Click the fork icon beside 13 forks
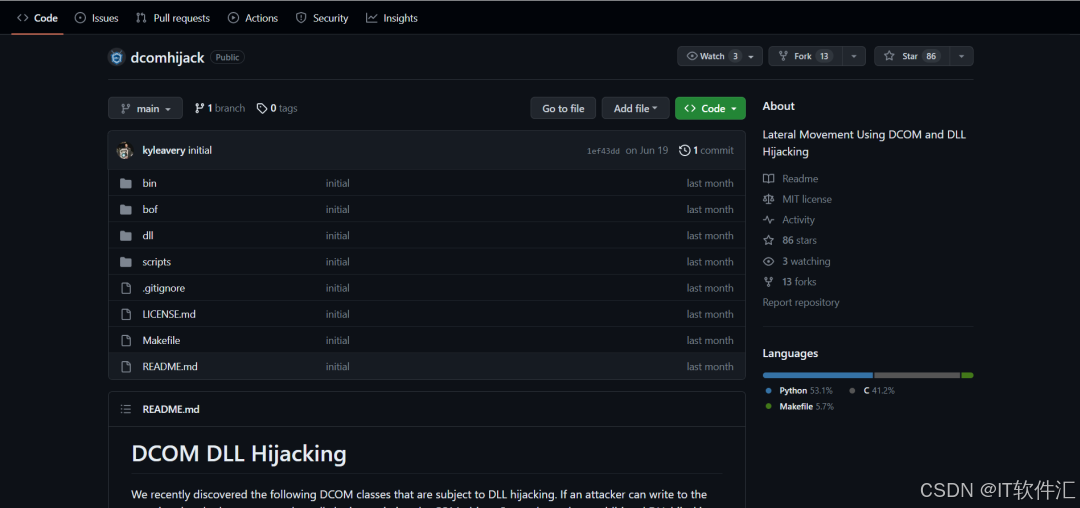This screenshot has width=1080, height=508. click(x=769, y=282)
